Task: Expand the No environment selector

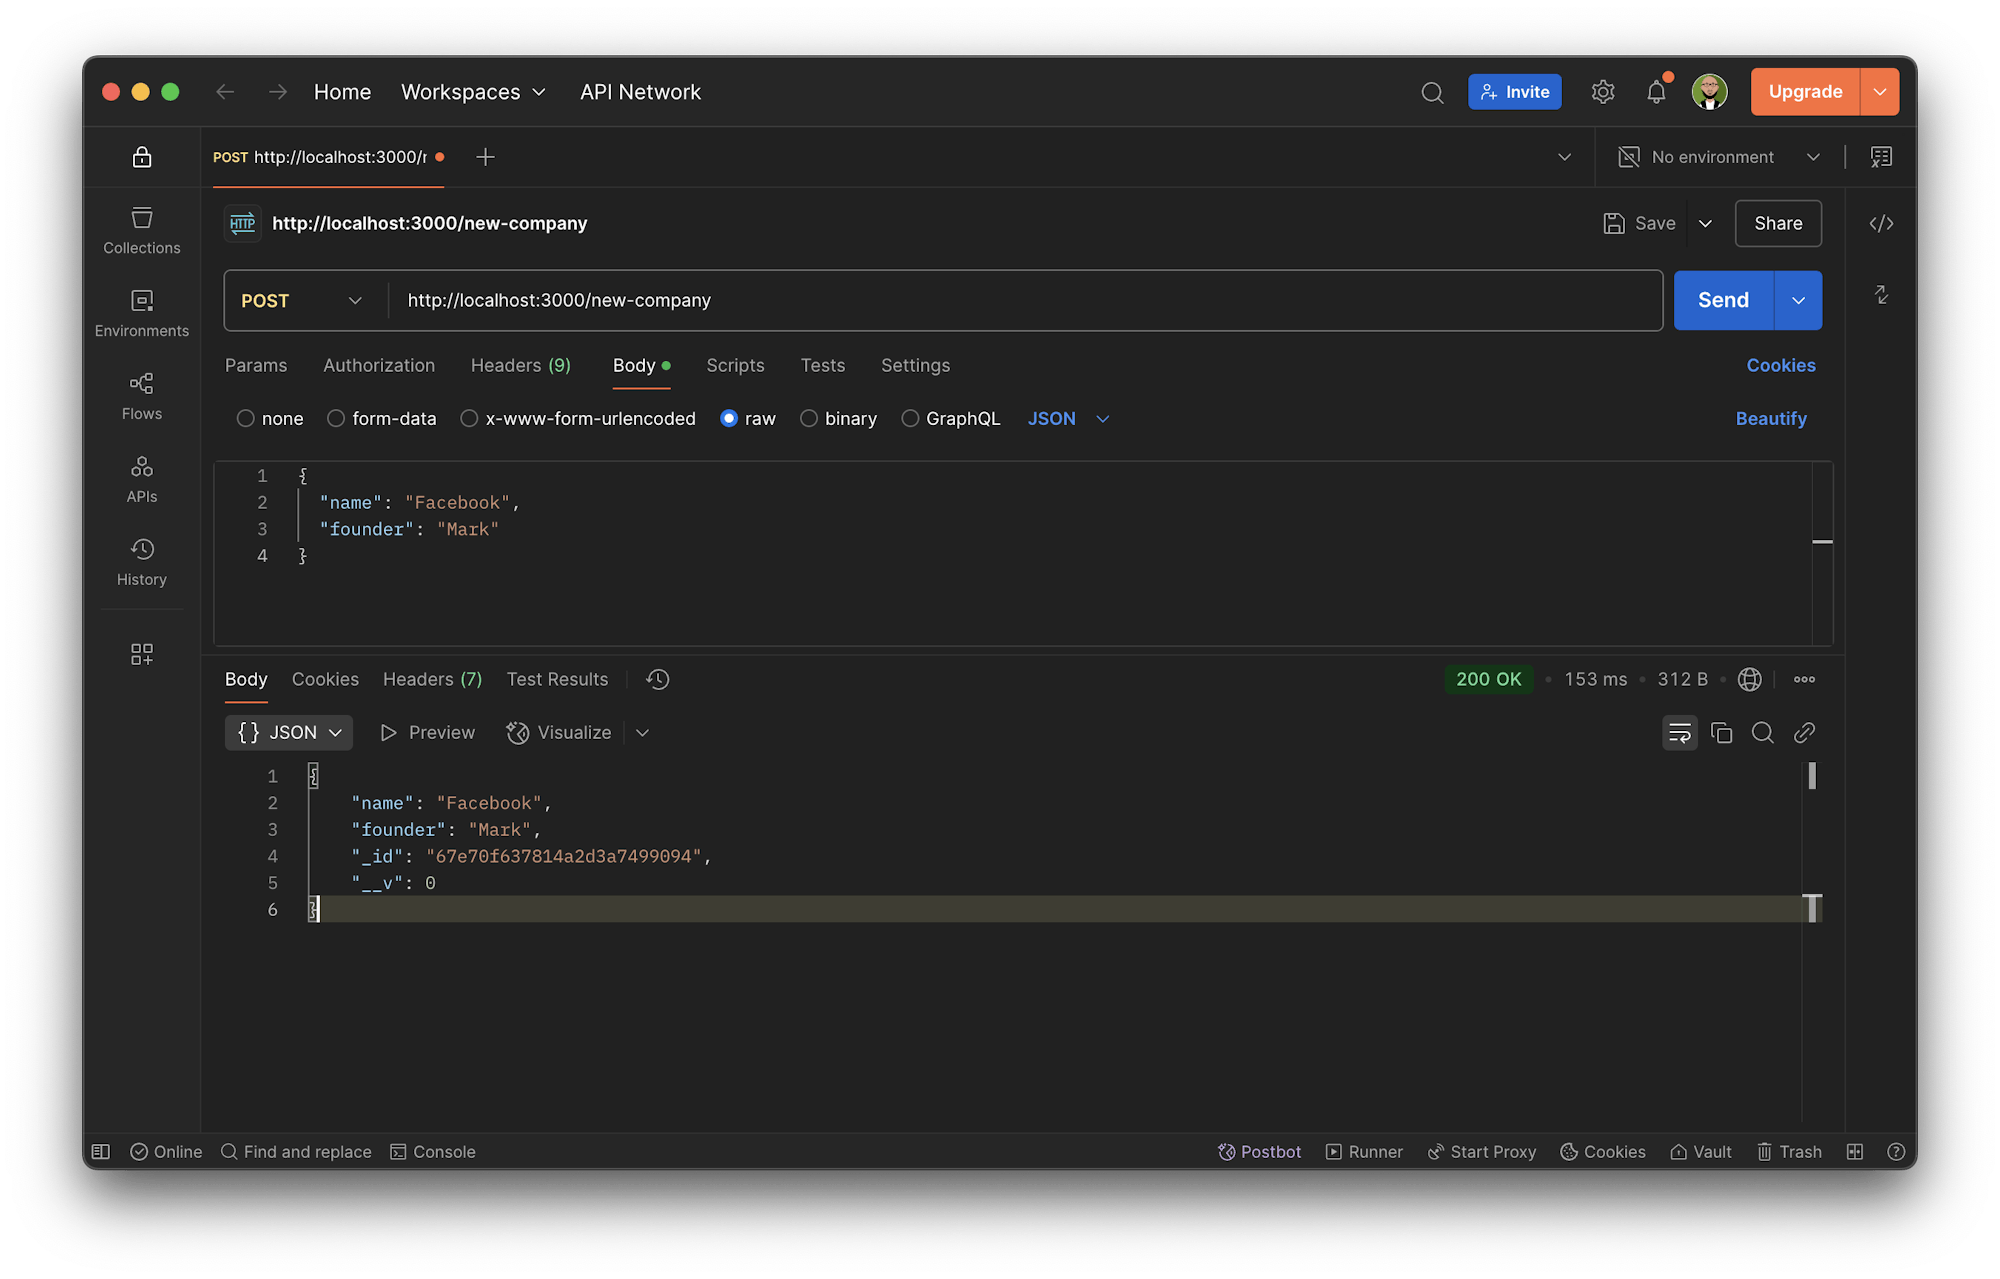Action: click(1719, 157)
